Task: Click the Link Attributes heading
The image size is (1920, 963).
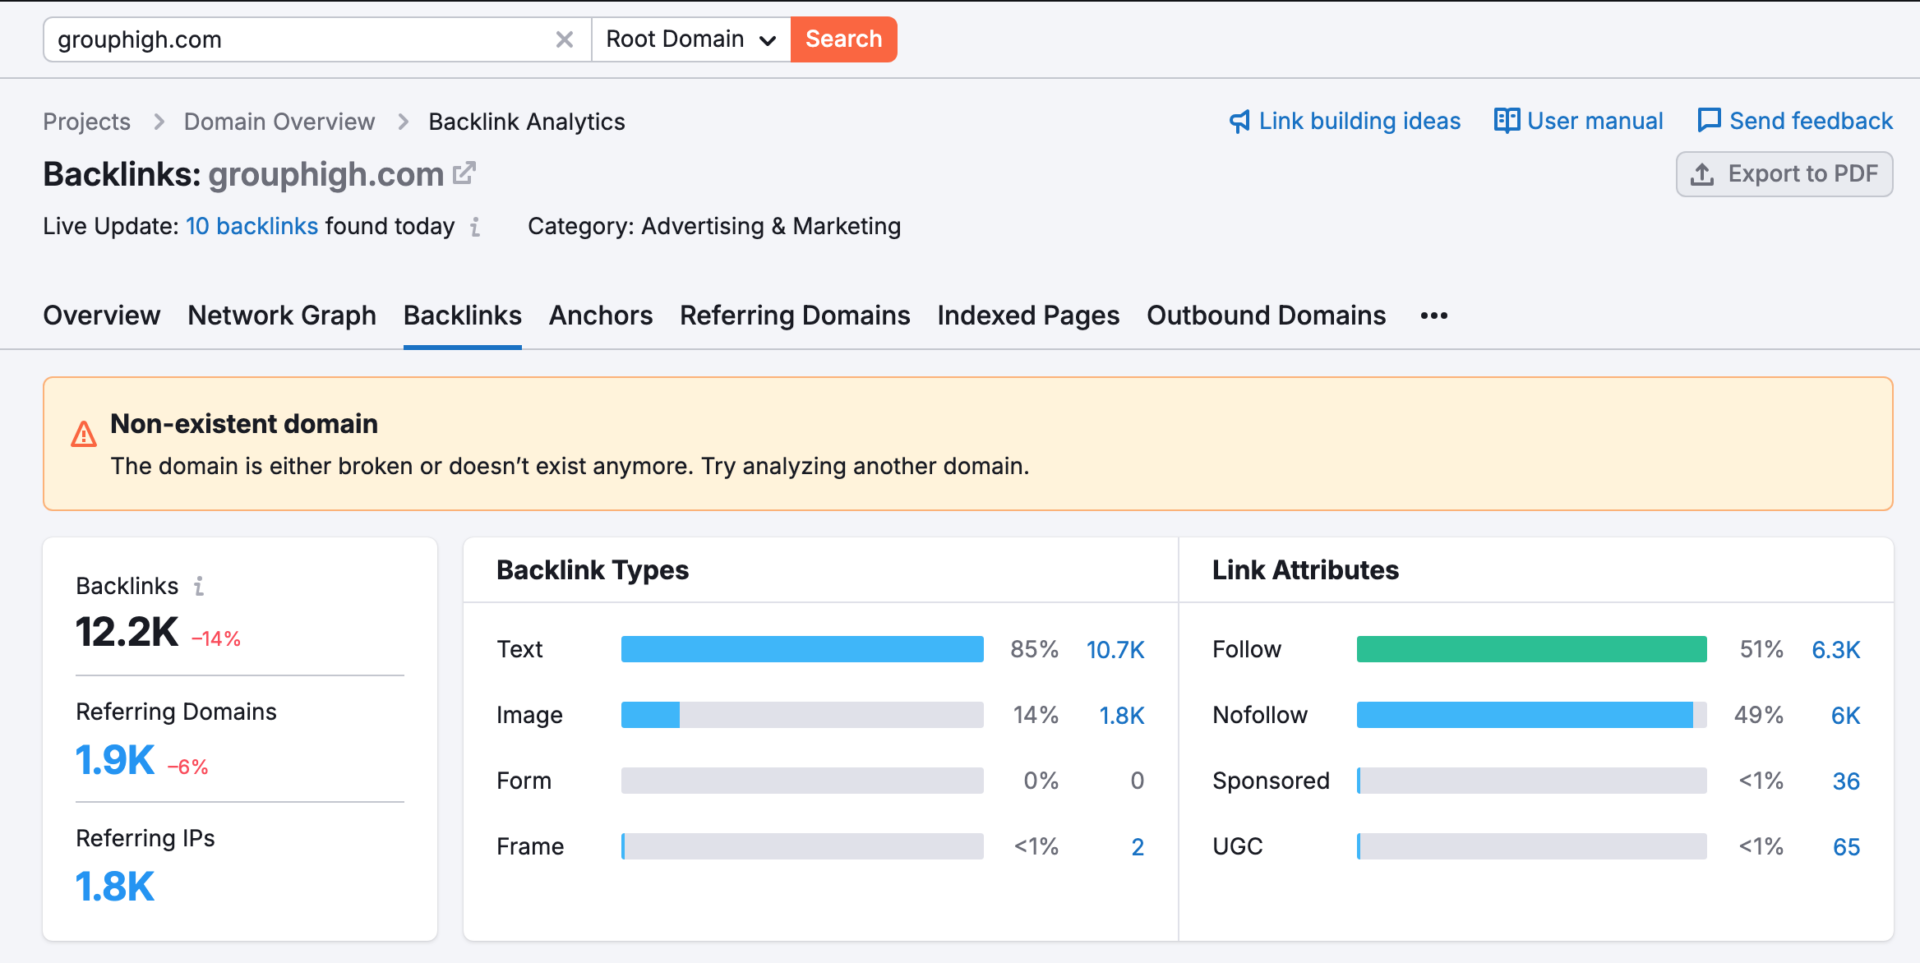Action: [x=1305, y=570]
